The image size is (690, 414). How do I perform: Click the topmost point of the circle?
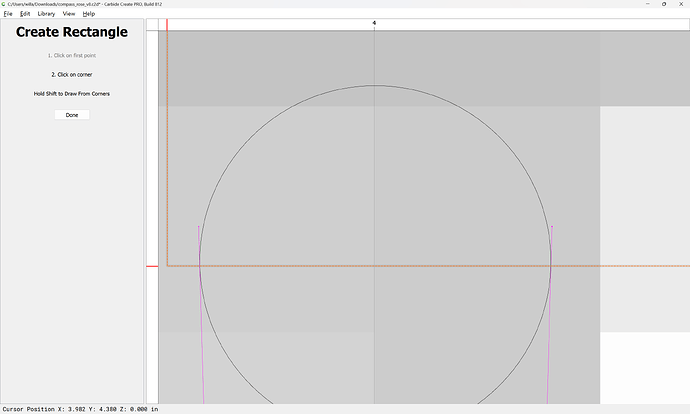(x=375, y=84)
